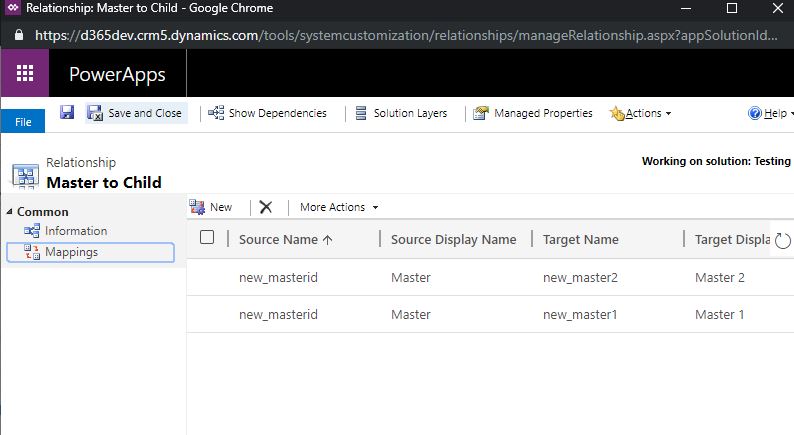Open the File menu

tap(23, 122)
